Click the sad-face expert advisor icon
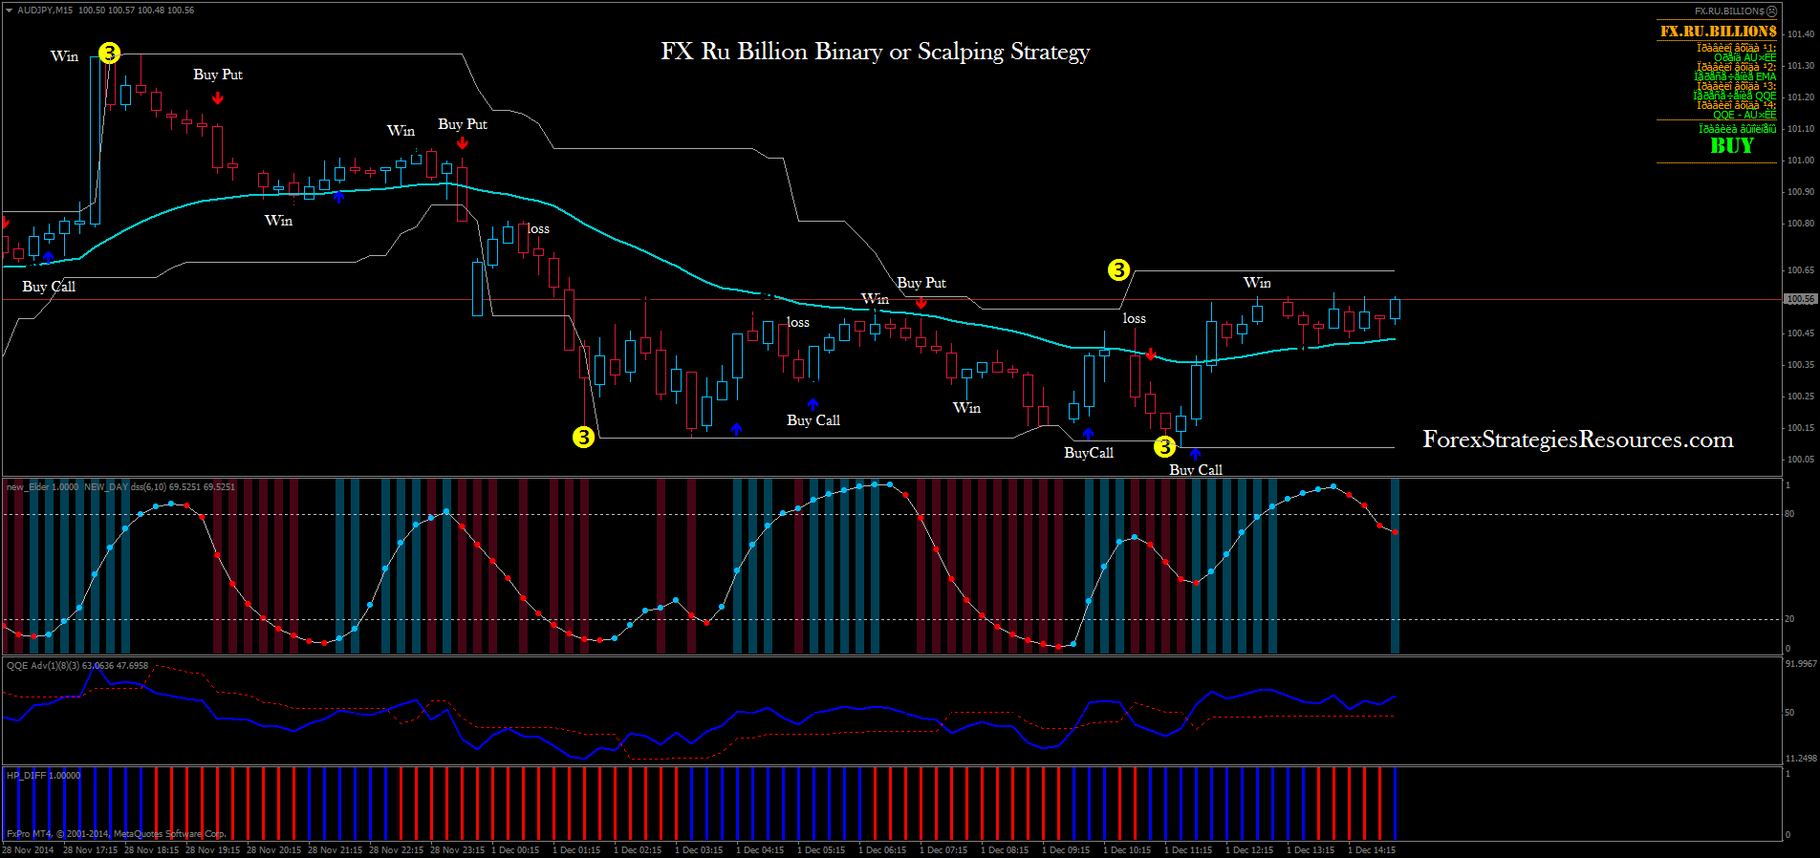 [x=1772, y=11]
